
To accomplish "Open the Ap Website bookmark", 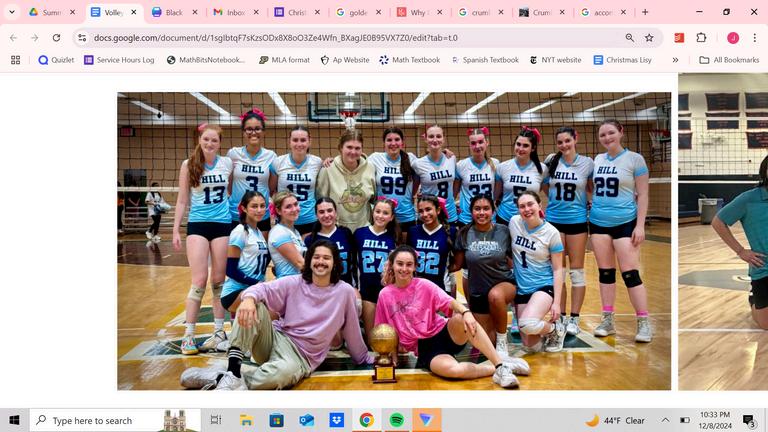I will click(345, 60).
